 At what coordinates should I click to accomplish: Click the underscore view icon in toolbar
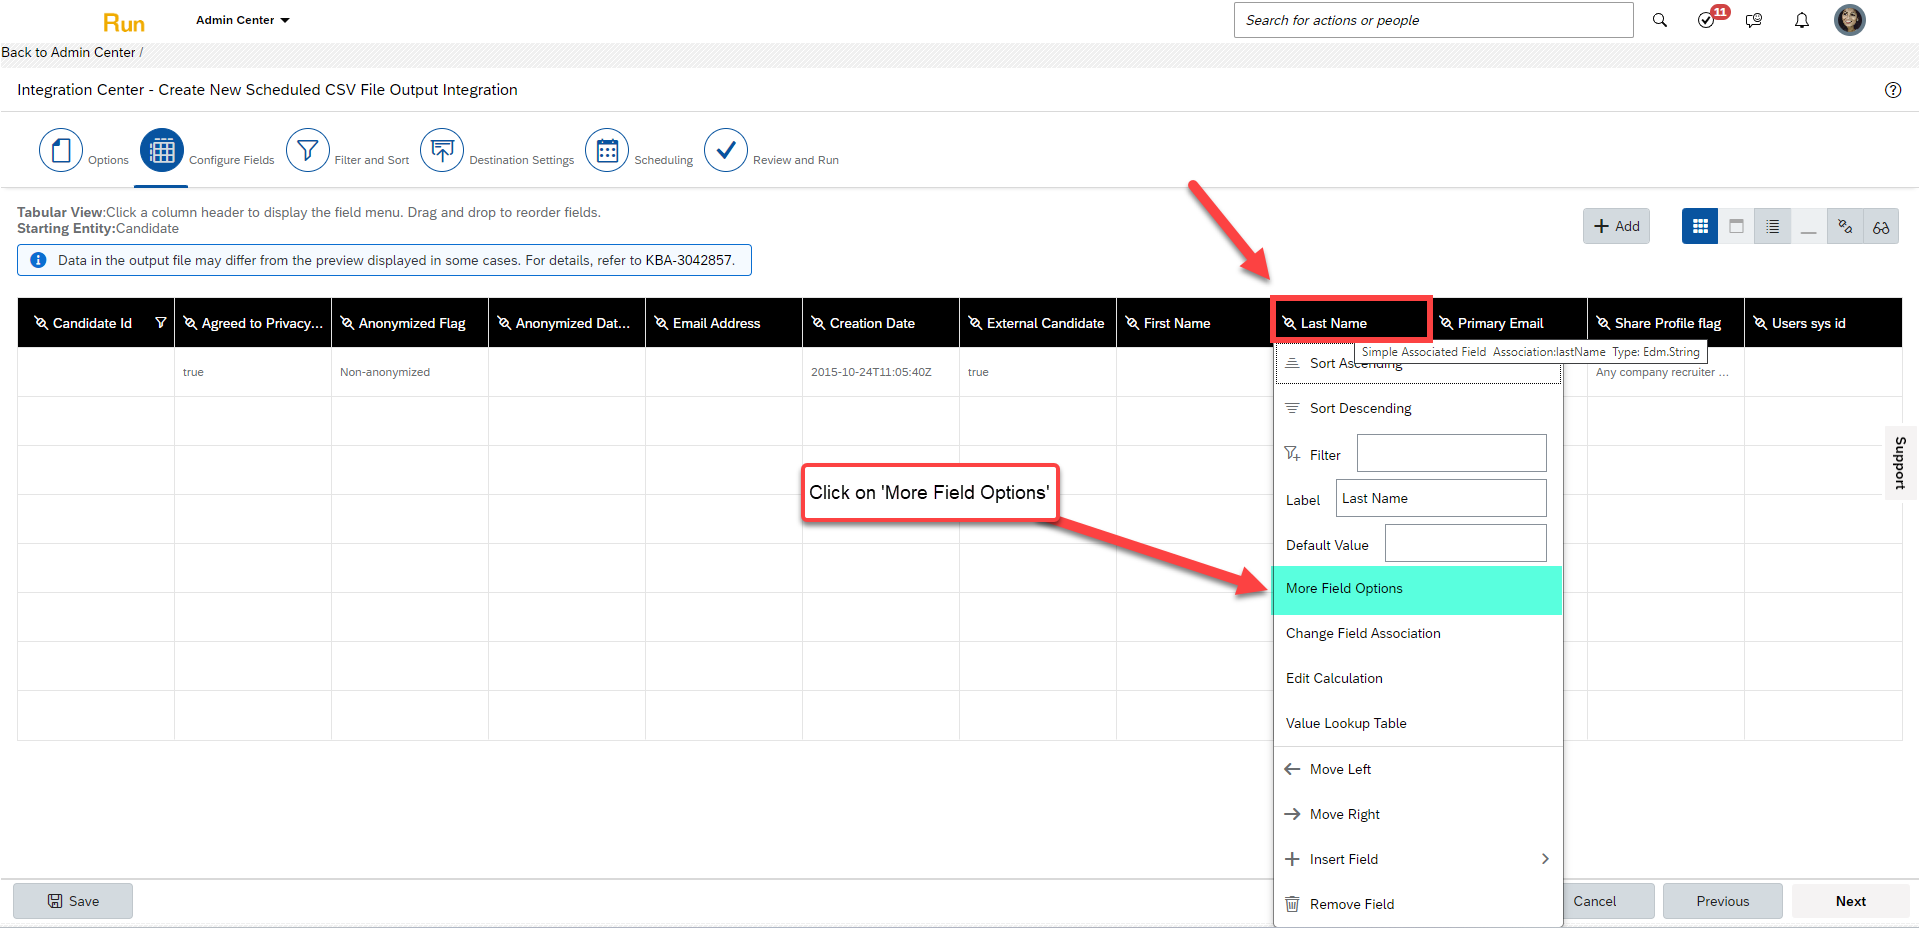1808,226
